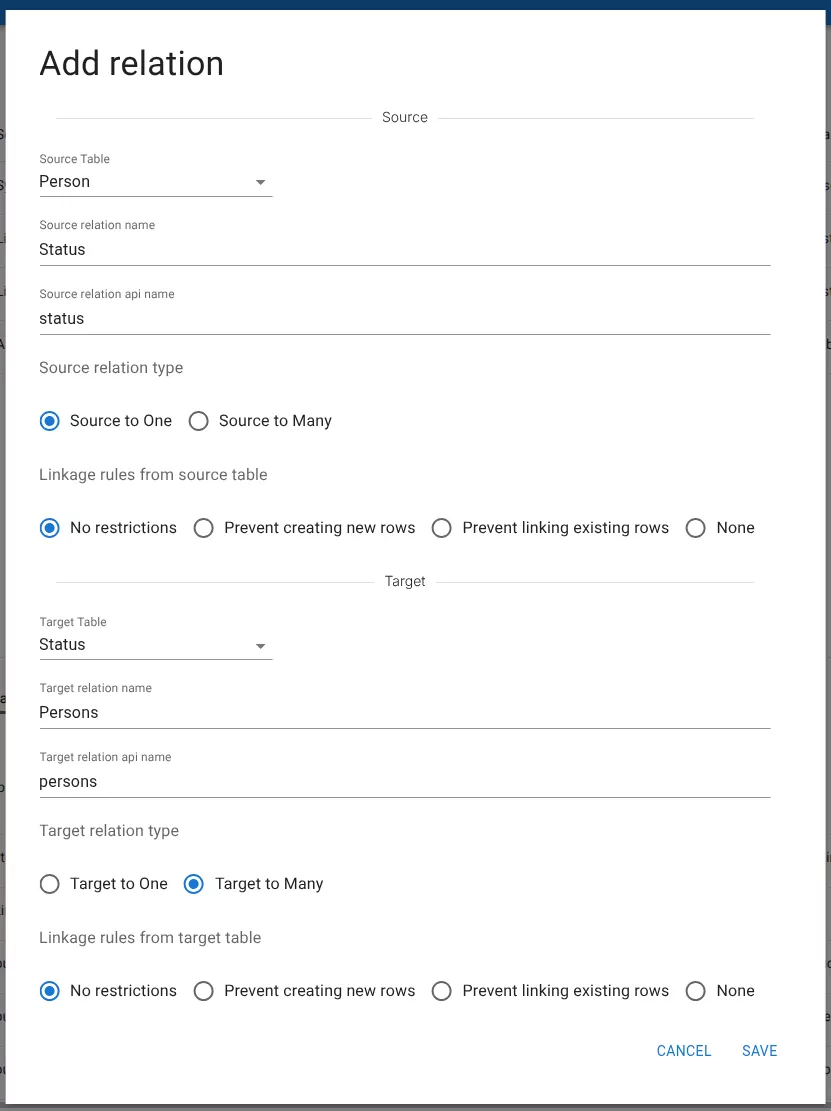Image resolution: width=831 pixels, height=1111 pixels.
Task: Save the new relation
Action: 759,1051
